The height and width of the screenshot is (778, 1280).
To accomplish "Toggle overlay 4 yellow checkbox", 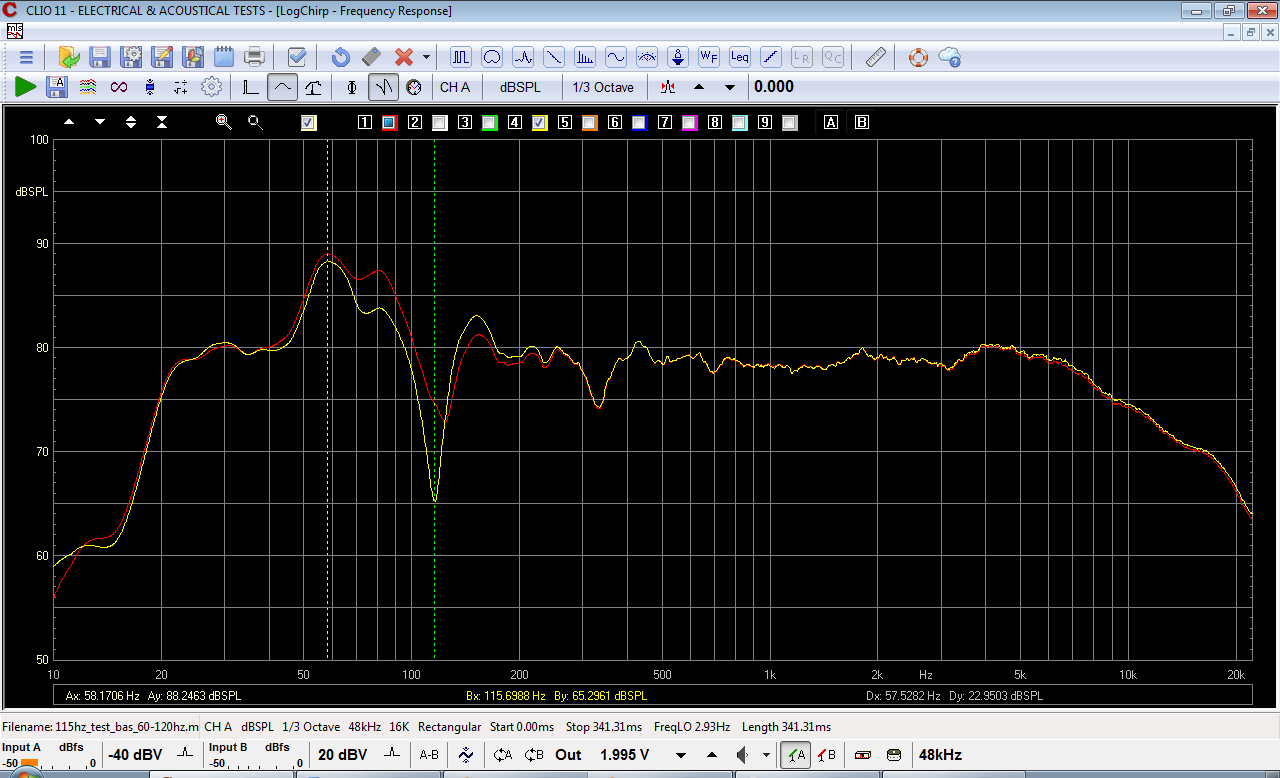I will point(540,123).
